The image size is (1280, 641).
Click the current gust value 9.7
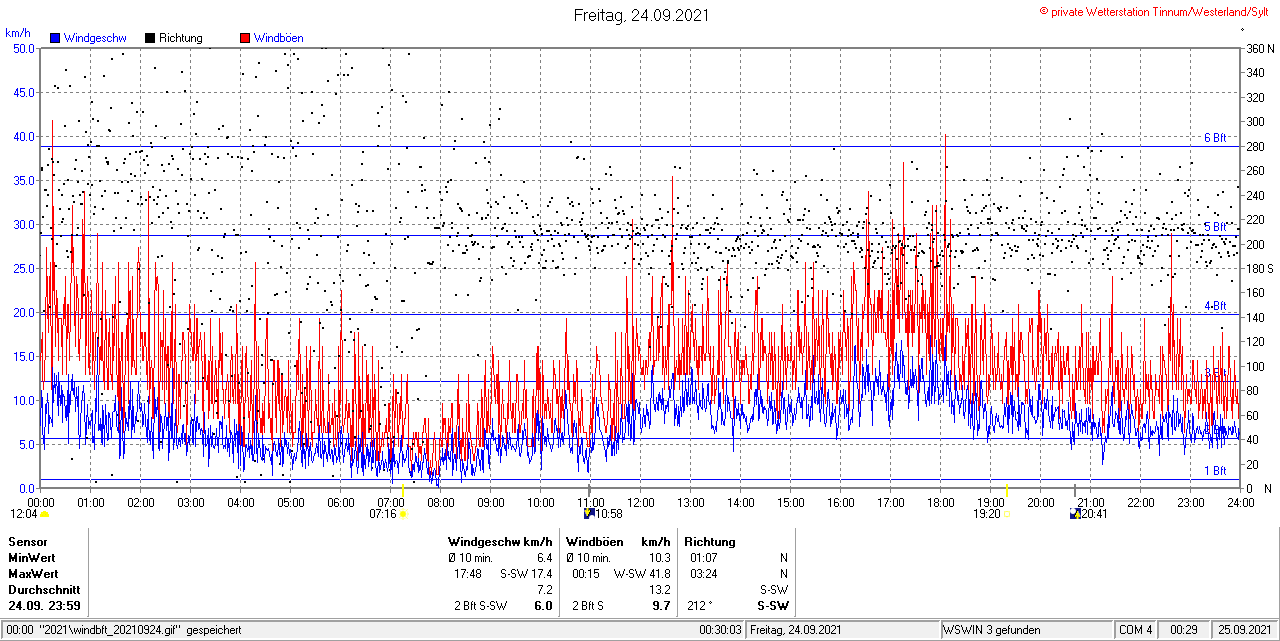tap(661, 606)
